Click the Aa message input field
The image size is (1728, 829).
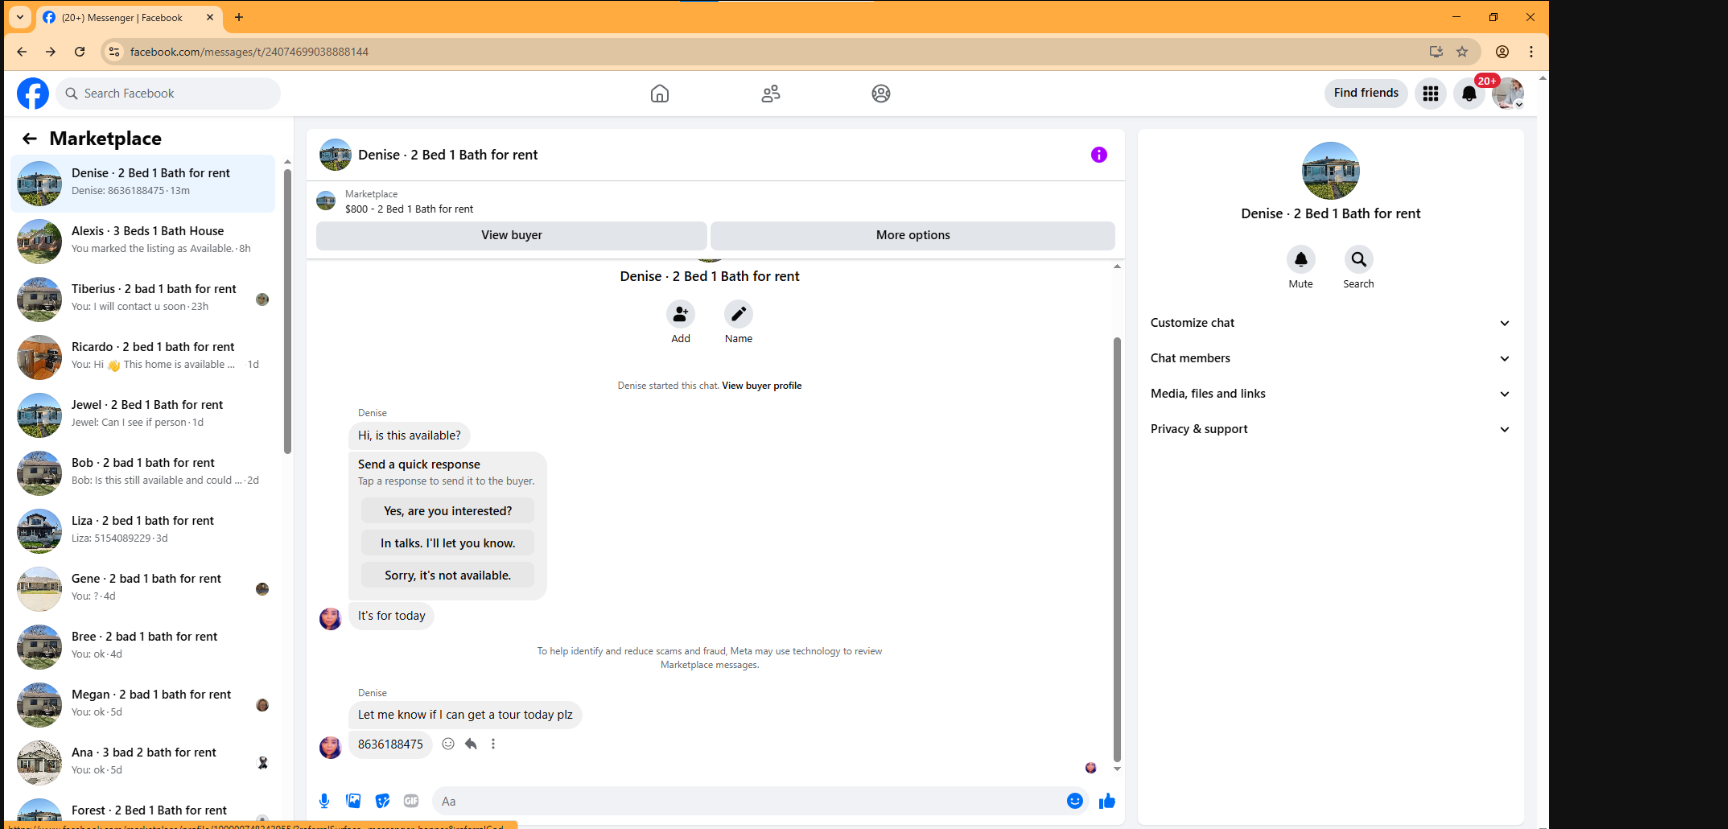coord(748,801)
